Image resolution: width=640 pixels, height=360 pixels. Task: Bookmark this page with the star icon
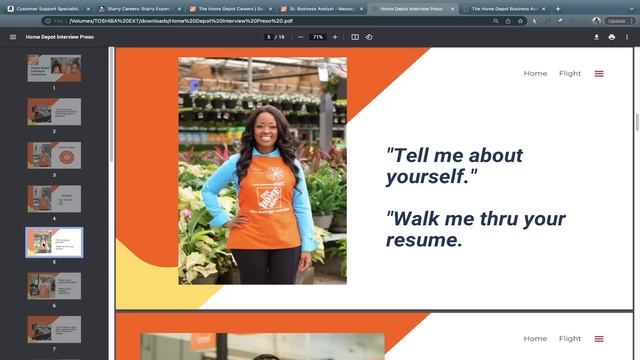pyautogui.click(x=520, y=21)
